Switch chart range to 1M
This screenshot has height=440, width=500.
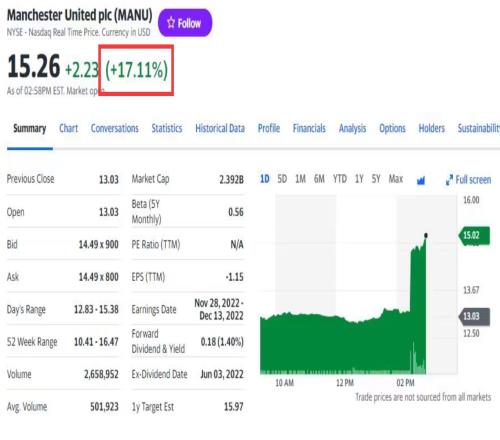tap(300, 179)
